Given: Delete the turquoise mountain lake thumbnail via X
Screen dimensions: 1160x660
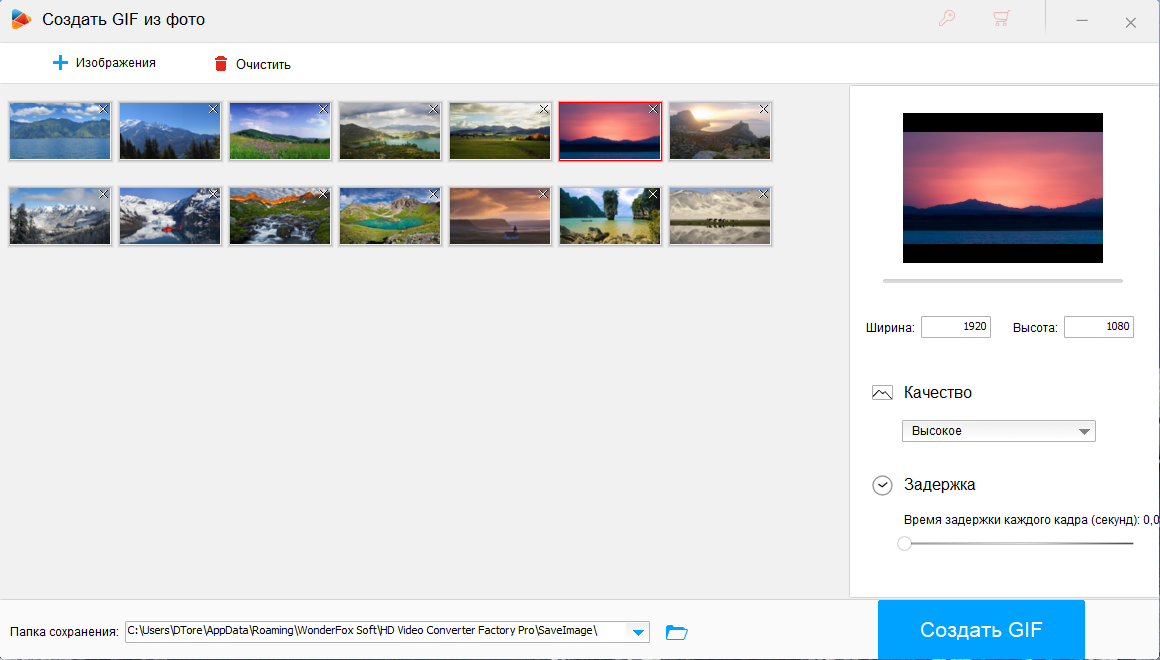Looking at the screenshot, I should 433,194.
